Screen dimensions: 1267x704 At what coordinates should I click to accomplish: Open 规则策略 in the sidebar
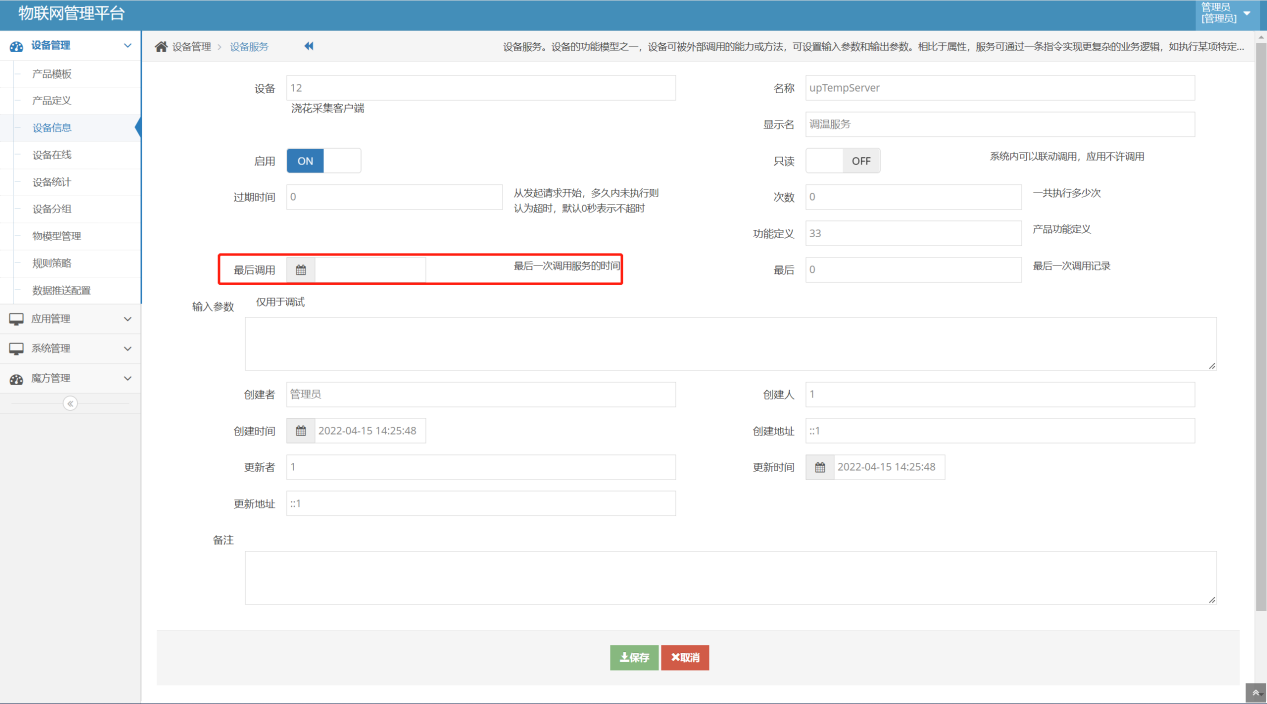coord(52,263)
